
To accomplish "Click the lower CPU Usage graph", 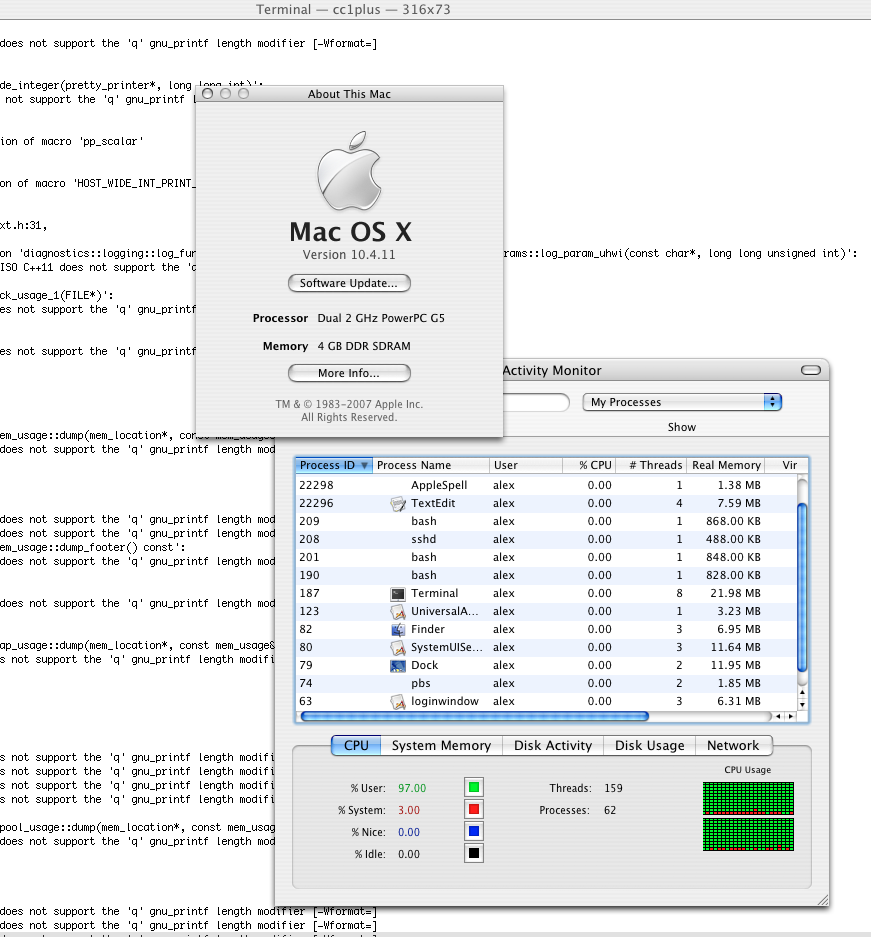I will (x=748, y=834).
